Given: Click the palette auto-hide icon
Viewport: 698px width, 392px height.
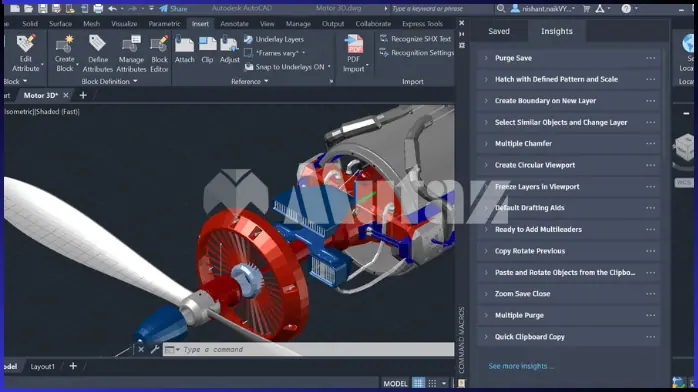Looking at the screenshot, I should [x=462, y=34].
